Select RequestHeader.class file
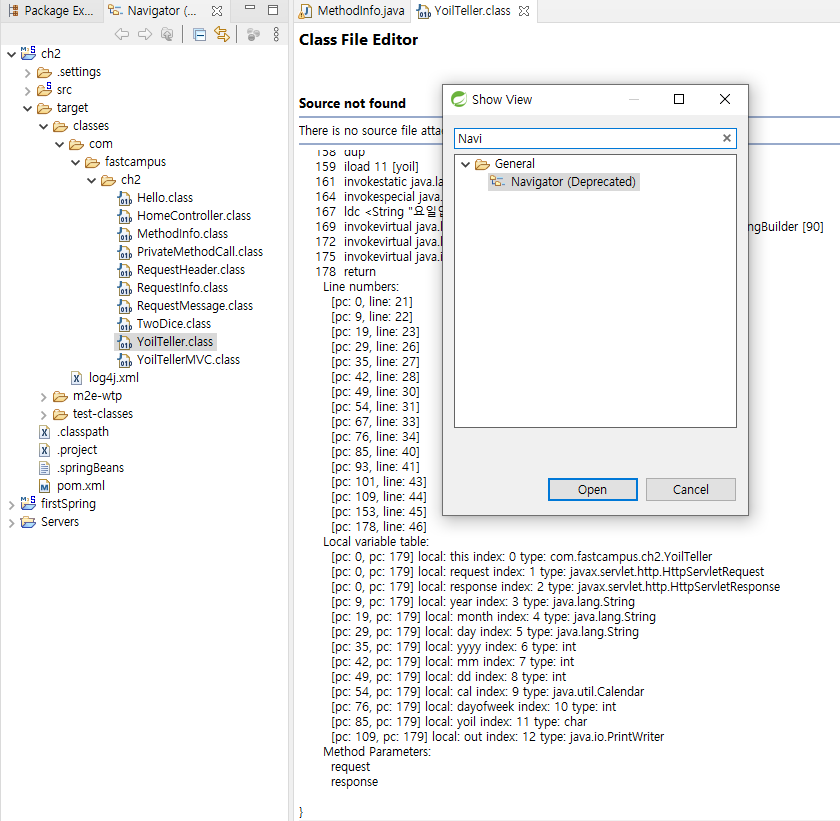 pyautogui.click(x=191, y=270)
